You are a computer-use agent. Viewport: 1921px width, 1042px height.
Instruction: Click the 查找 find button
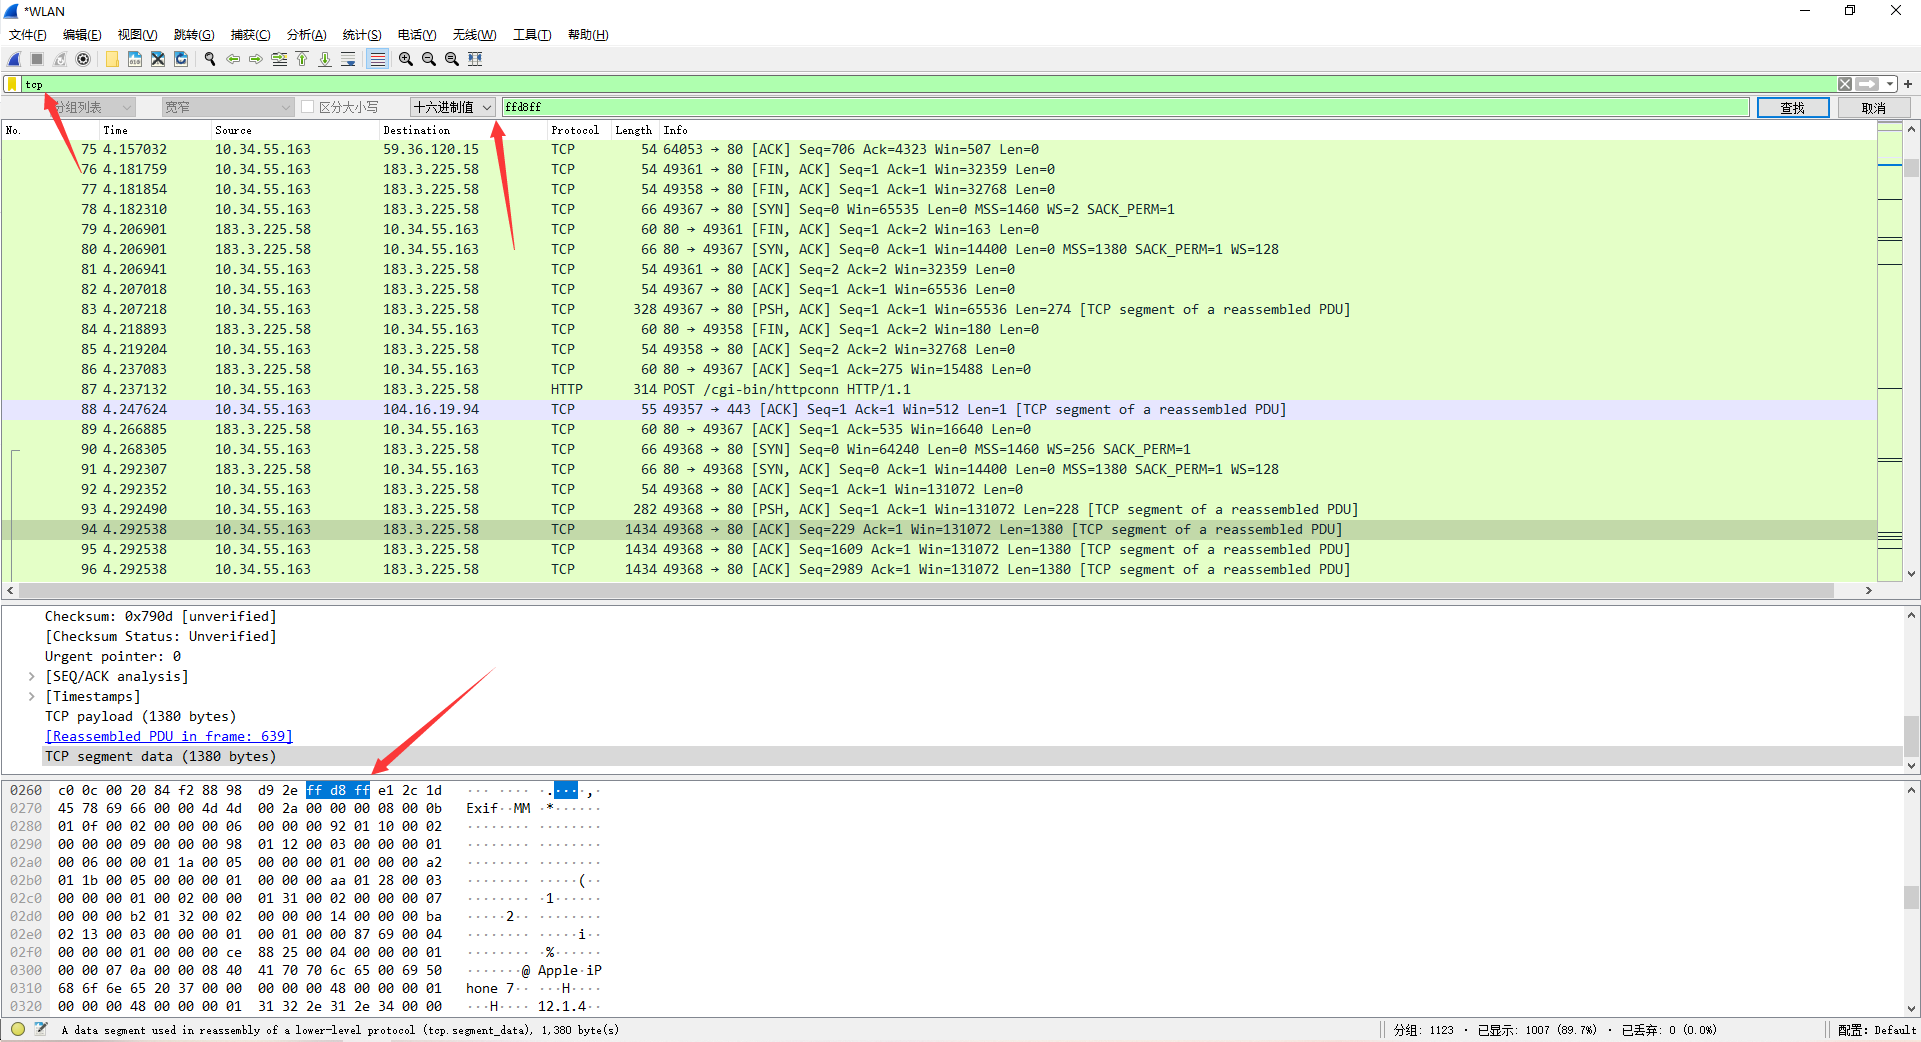click(x=1793, y=107)
